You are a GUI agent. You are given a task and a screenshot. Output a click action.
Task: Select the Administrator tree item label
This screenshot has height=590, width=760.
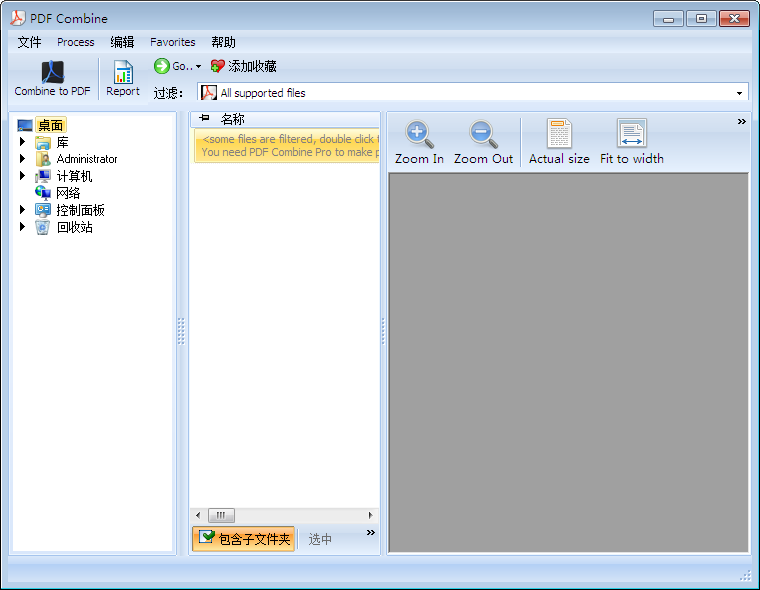pos(87,159)
